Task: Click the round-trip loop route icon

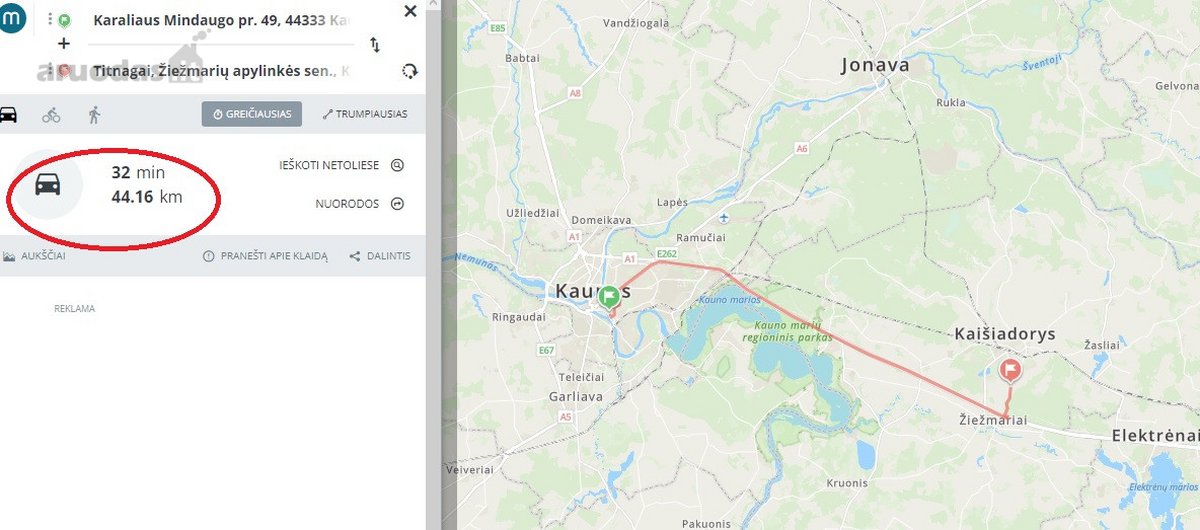Action: tap(408, 71)
